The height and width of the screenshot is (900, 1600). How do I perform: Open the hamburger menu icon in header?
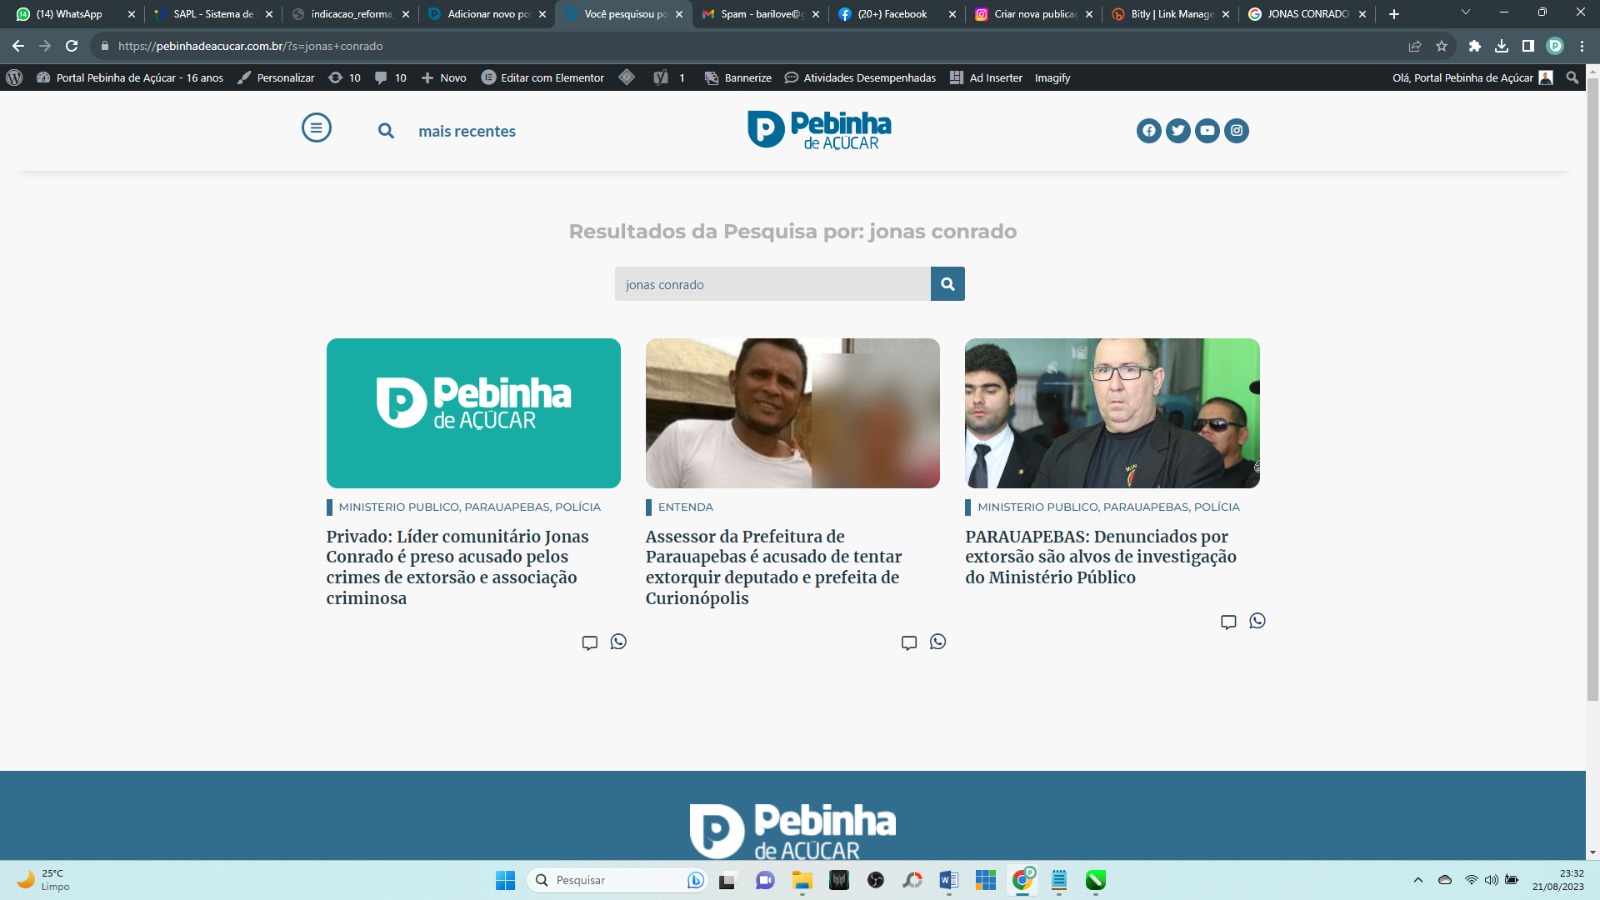coord(316,128)
